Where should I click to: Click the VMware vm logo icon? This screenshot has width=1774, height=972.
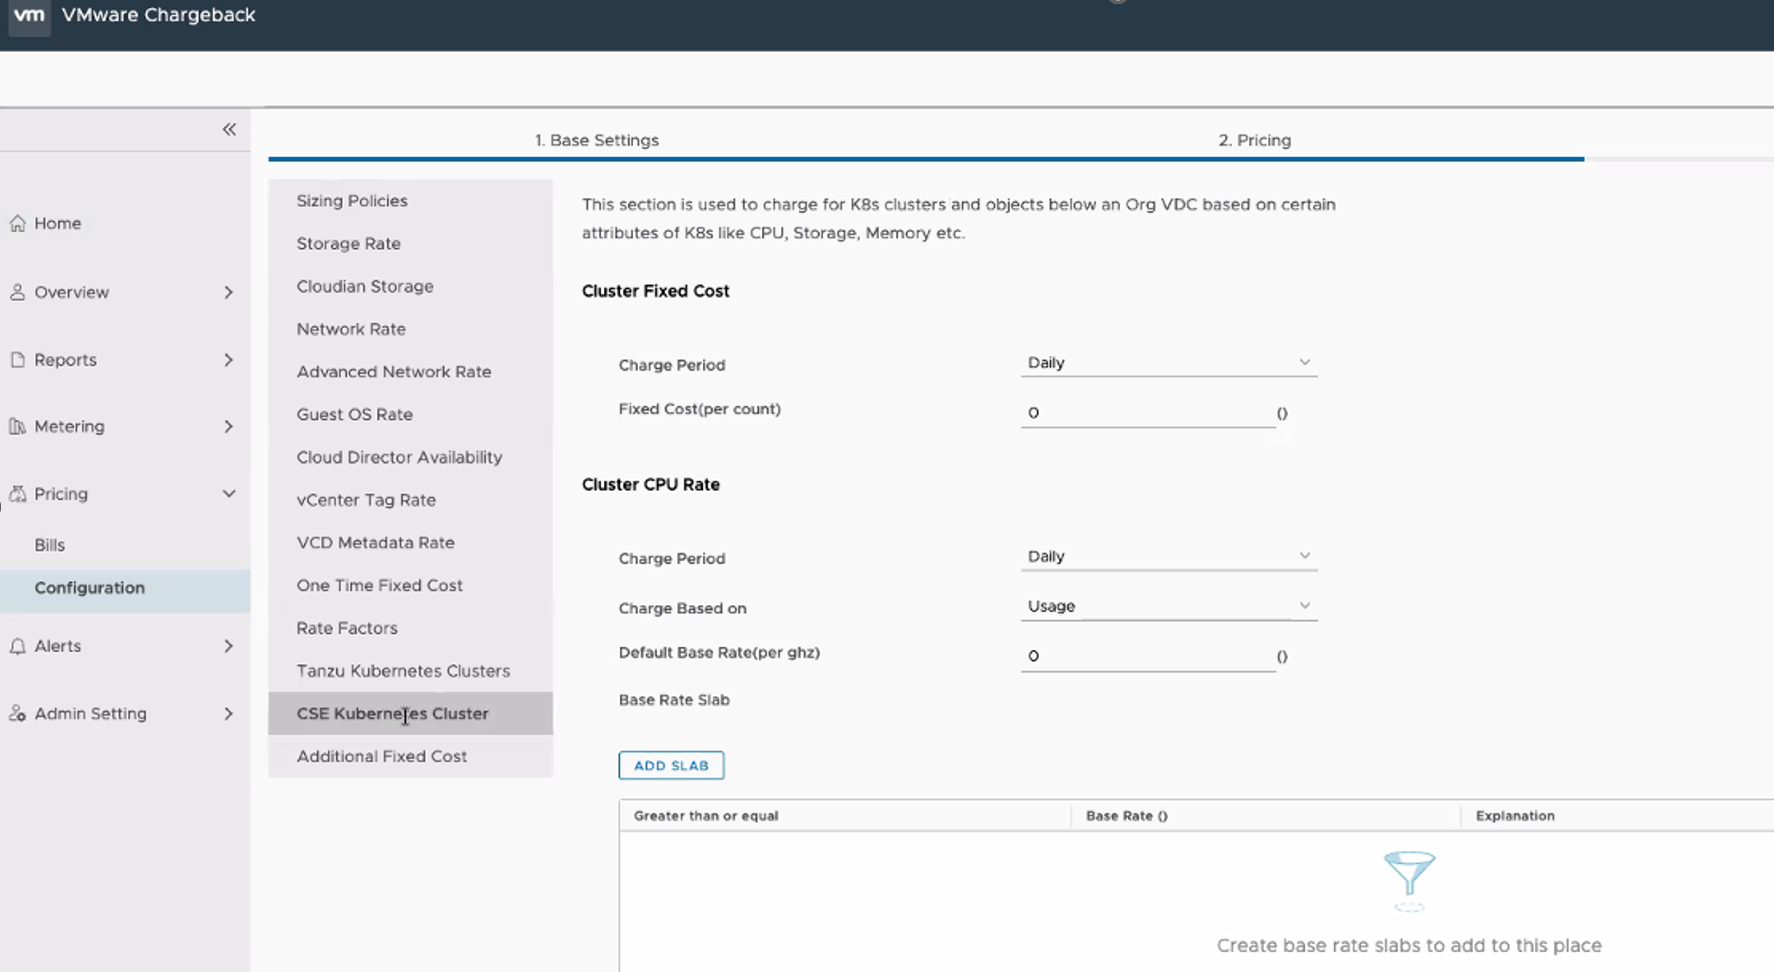tap(29, 16)
